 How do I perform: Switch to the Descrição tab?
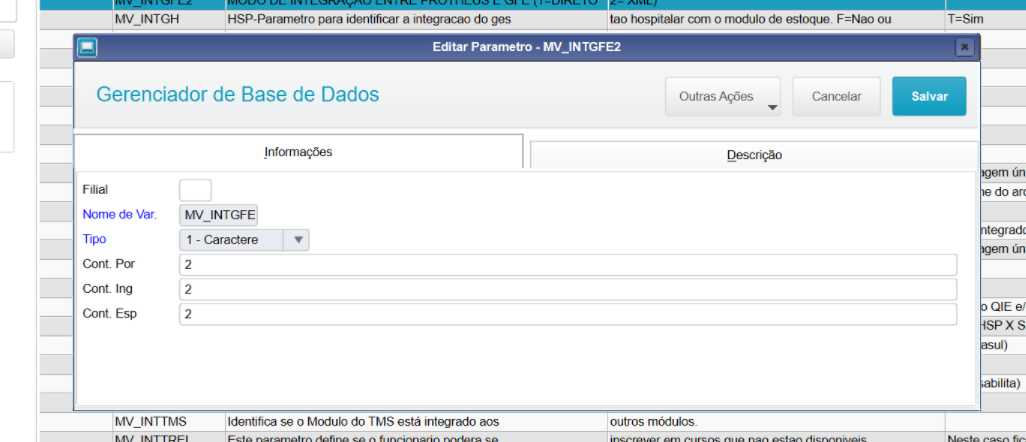(x=754, y=155)
